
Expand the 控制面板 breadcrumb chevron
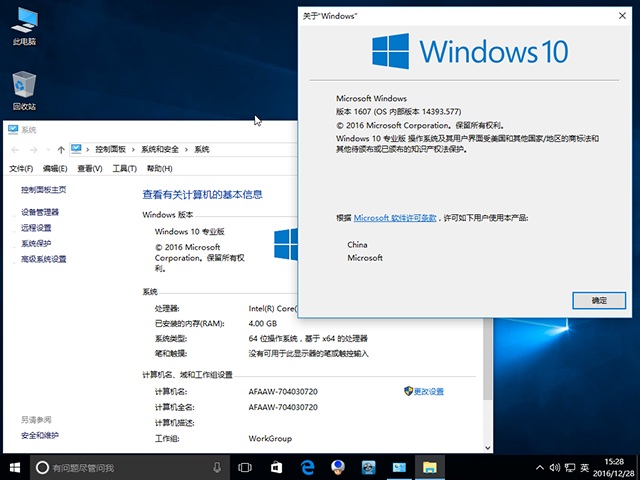(x=134, y=149)
